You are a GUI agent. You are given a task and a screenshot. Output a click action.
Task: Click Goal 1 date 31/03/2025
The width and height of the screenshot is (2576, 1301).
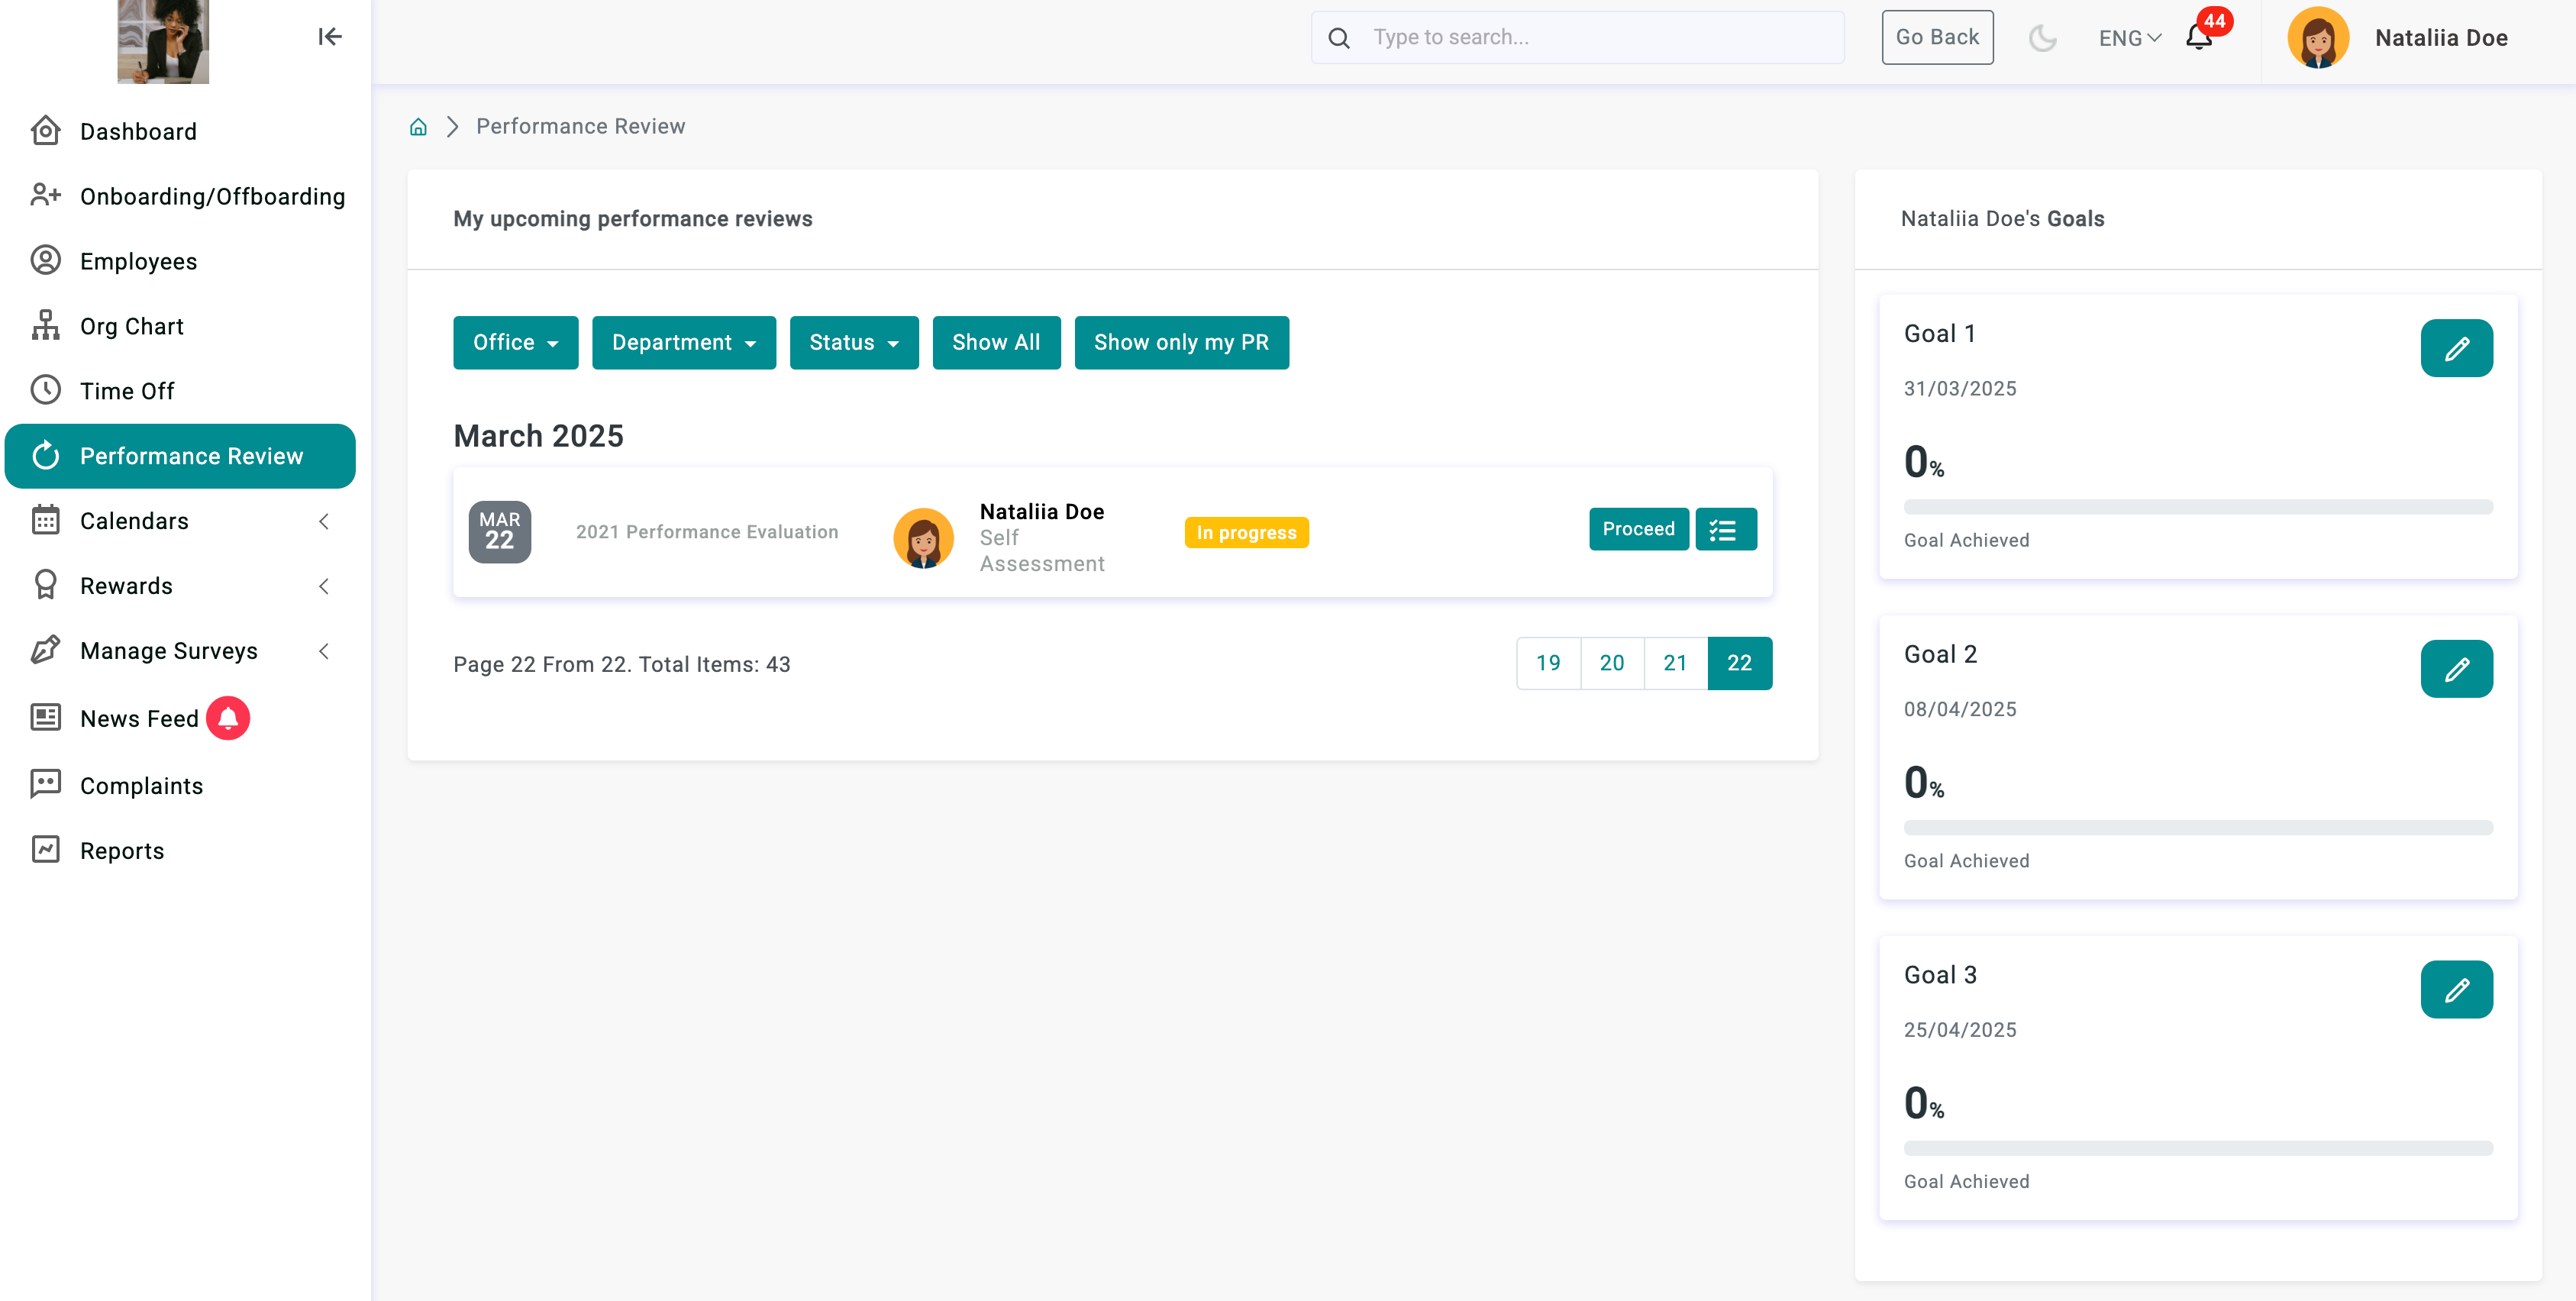click(x=1960, y=389)
